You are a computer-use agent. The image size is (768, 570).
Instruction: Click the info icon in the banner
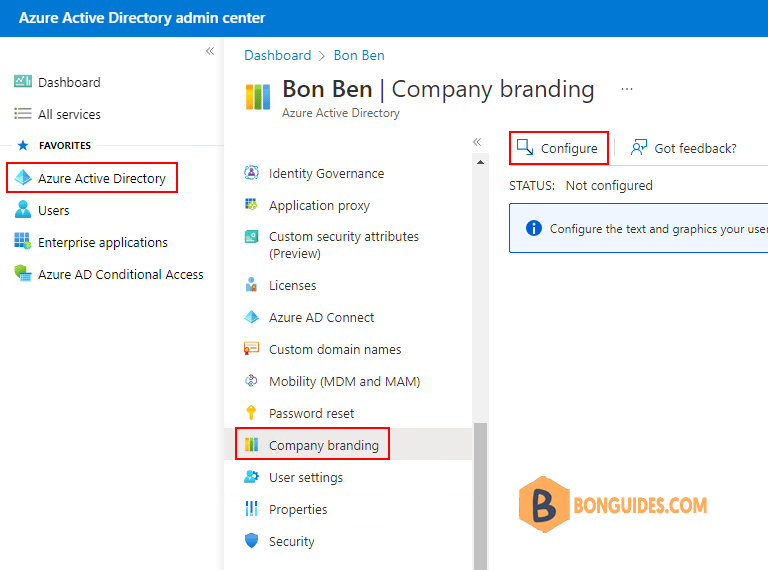pos(533,228)
